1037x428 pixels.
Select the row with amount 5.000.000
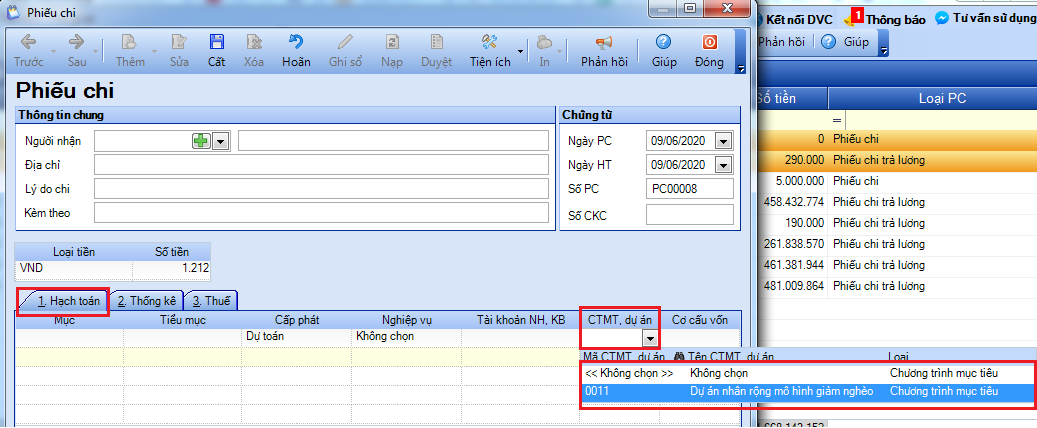pos(896,181)
